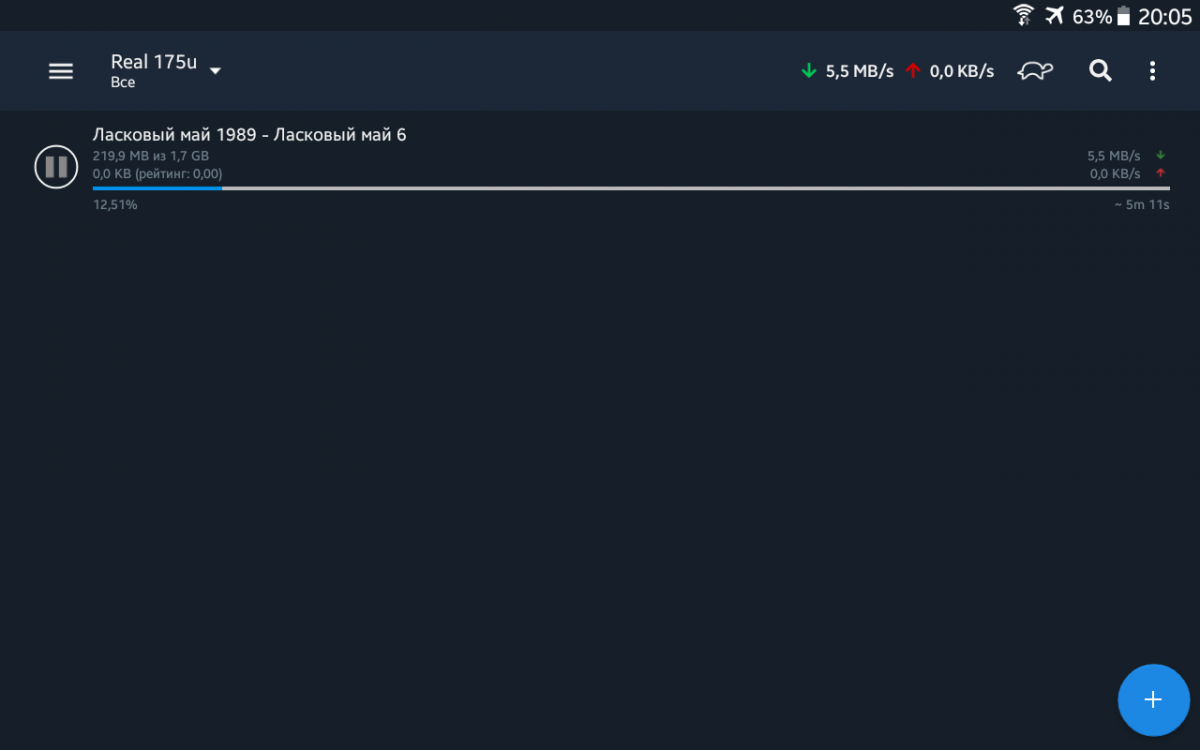Click the Wi-Fi status bar icon
Image resolution: width=1200 pixels, height=750 pixels.
coord(1023,15)
